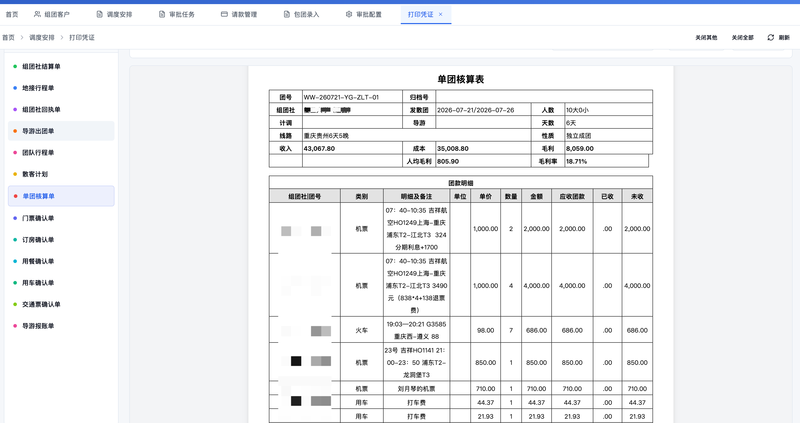
Task: Click the 明细及备注 column header
Action: pyautogui.click(x=416, y=196)
